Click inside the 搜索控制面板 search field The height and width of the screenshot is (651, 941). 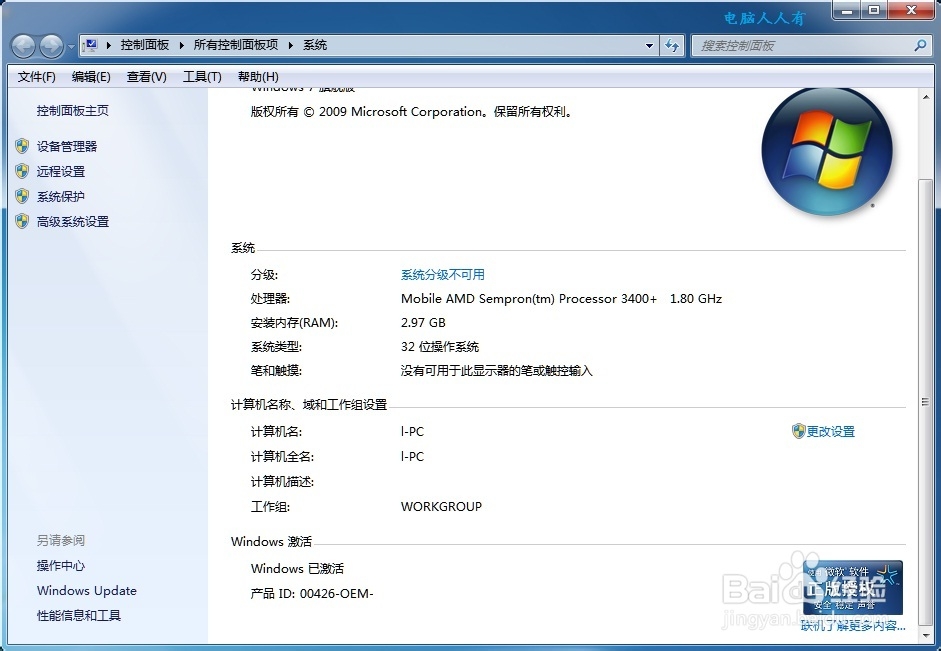(x=800, y=45)
